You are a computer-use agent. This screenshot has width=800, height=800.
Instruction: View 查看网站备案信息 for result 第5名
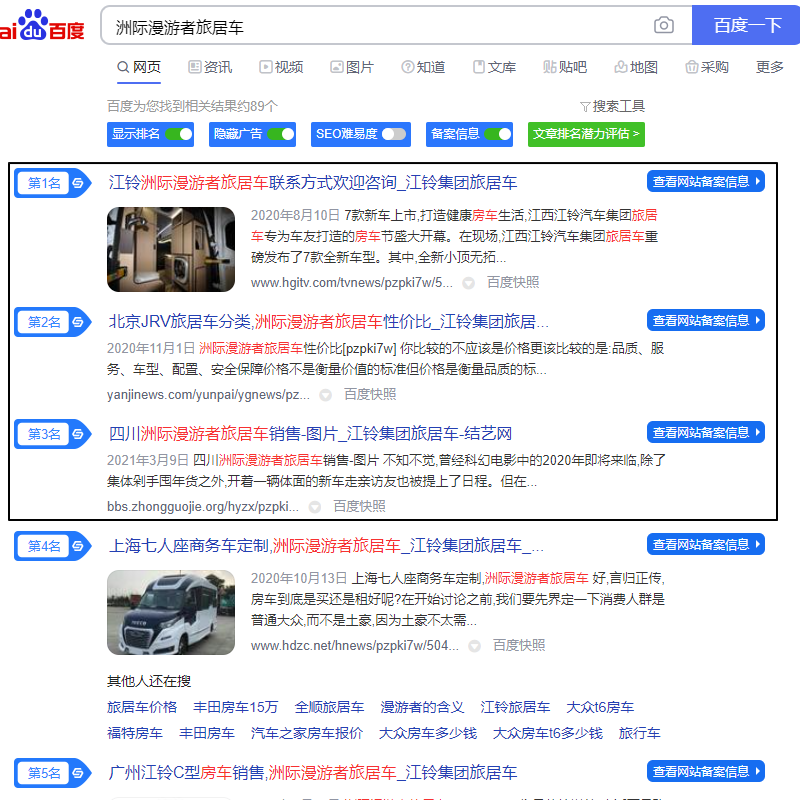(706, 771)
